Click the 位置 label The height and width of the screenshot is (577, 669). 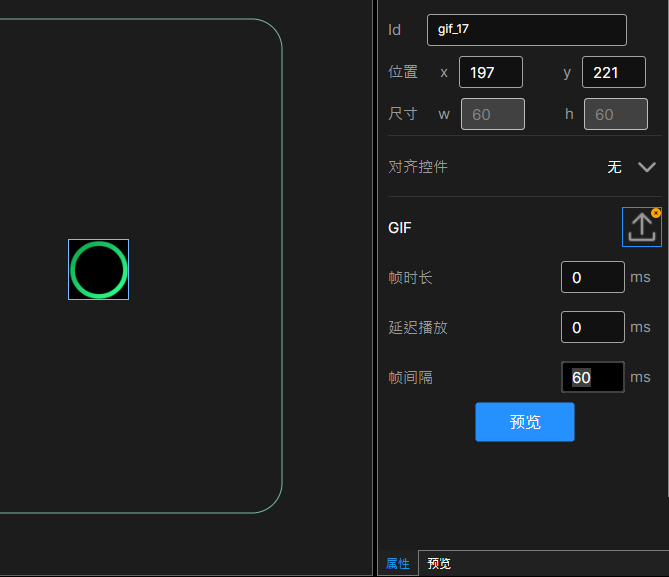click(403, 72)
